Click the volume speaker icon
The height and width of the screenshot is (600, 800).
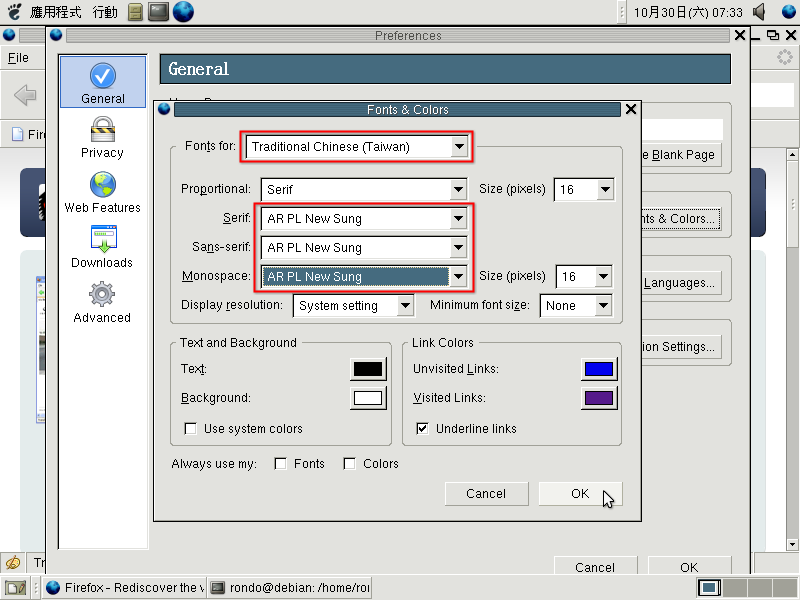[x=760, y=12]
